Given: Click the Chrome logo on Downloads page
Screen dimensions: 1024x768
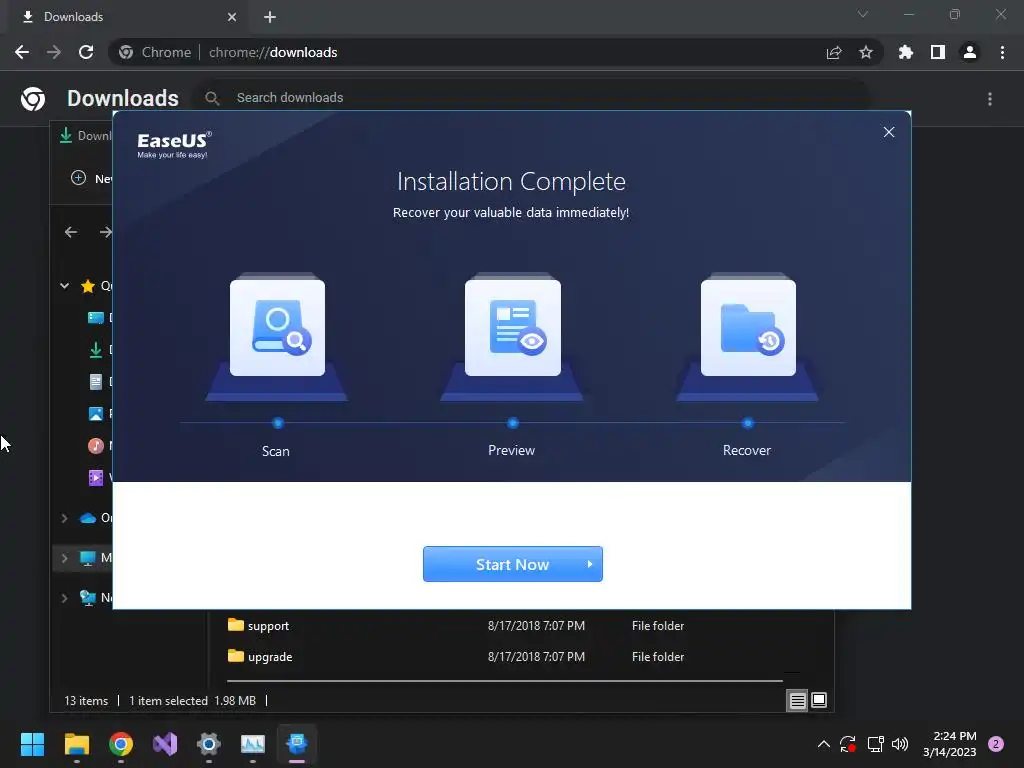Looking at the screenshot, I should (33, 99).
